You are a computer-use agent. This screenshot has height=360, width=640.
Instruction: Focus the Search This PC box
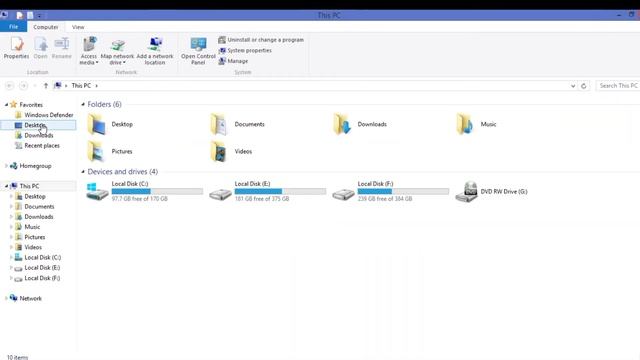click(x=618, y=86)
